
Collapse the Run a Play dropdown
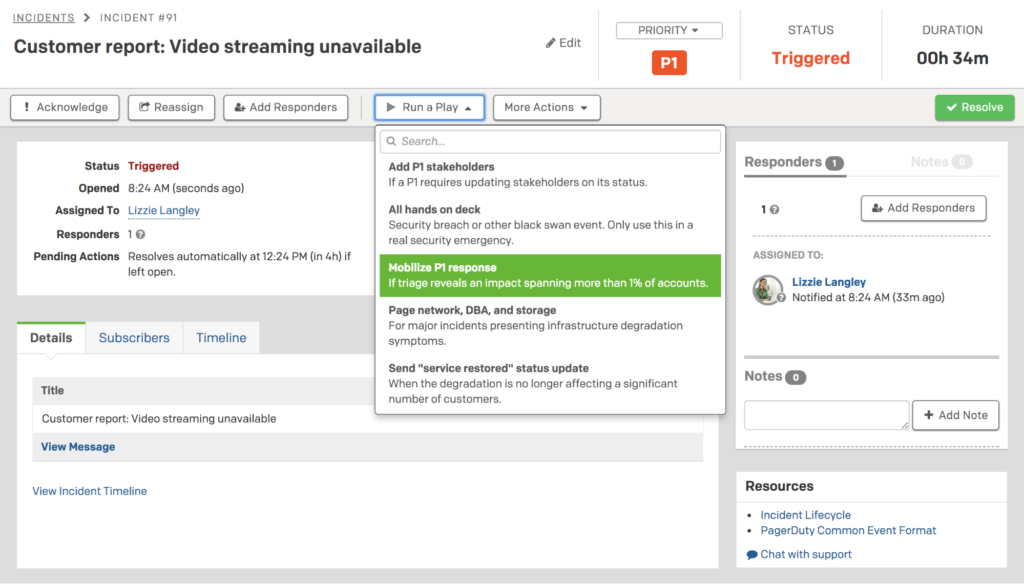[429, 107]
